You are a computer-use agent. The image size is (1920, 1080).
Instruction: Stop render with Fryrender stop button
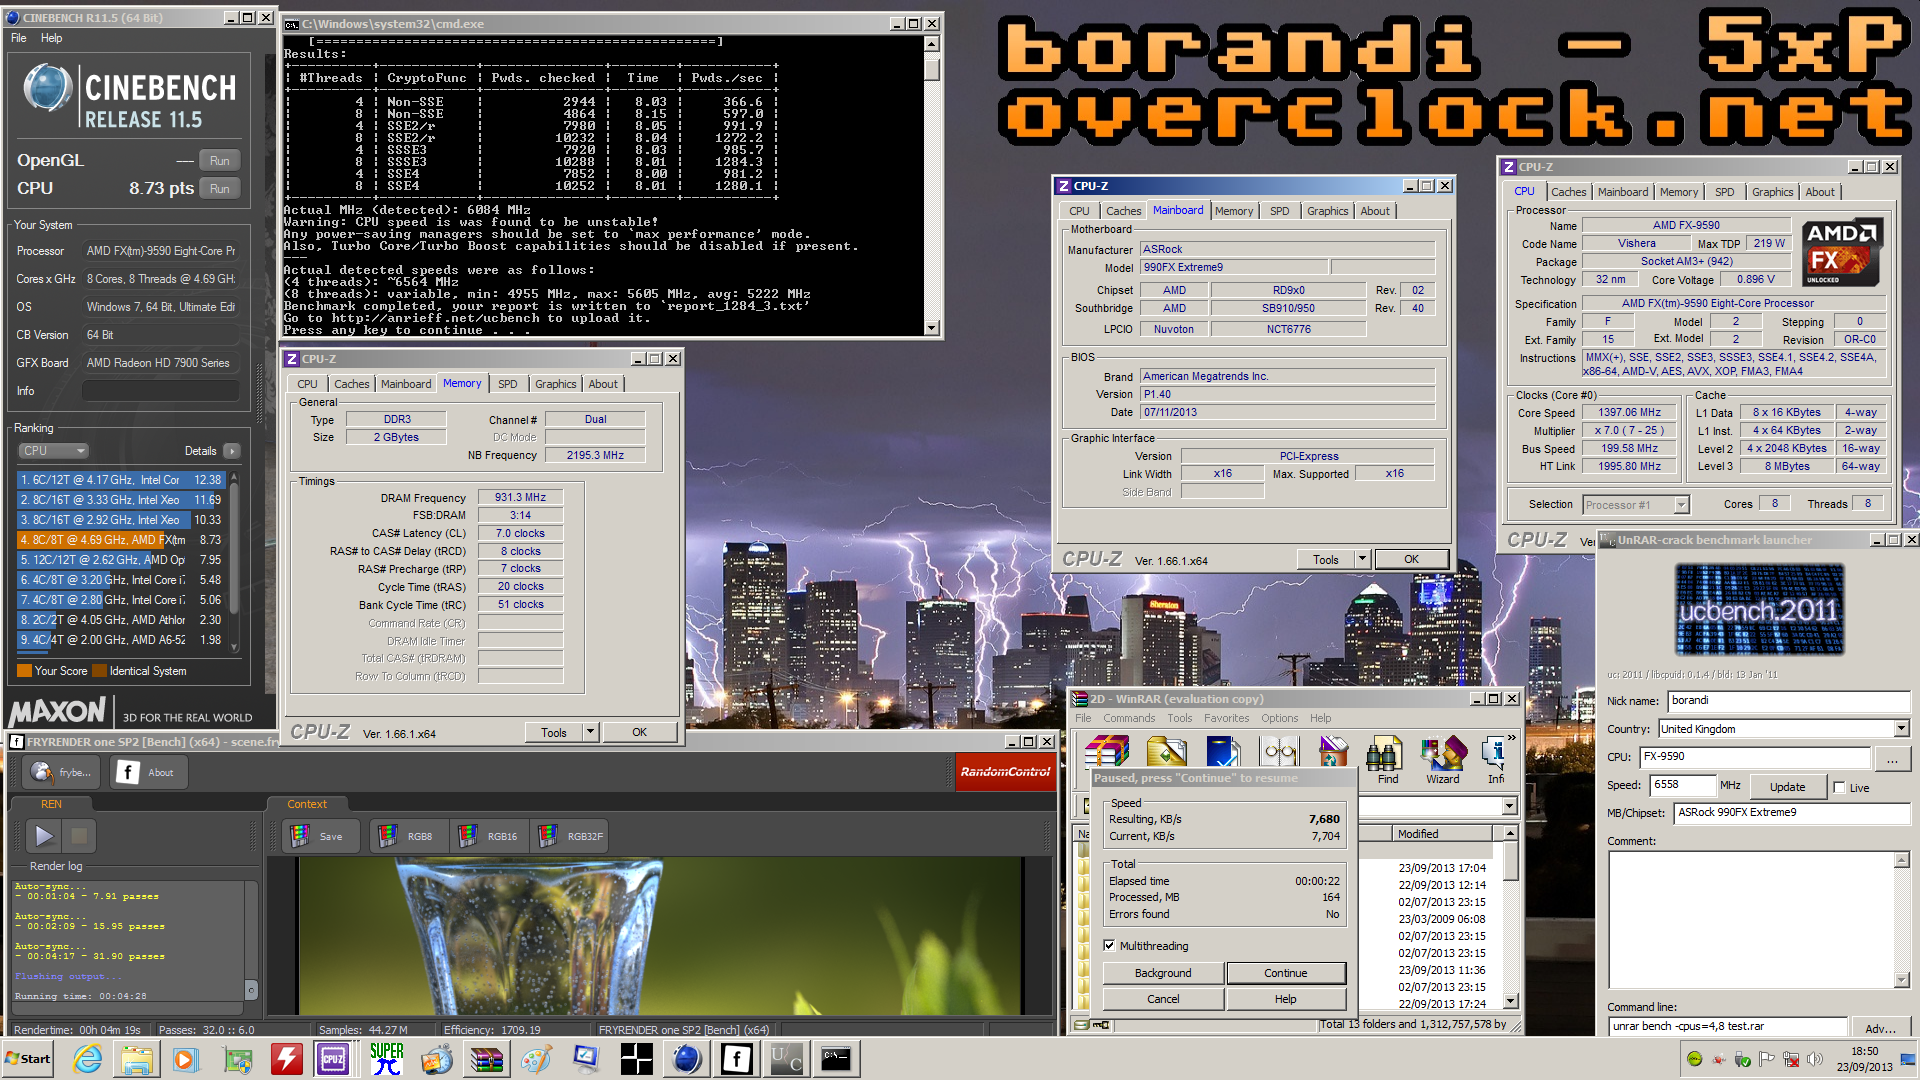79,835
